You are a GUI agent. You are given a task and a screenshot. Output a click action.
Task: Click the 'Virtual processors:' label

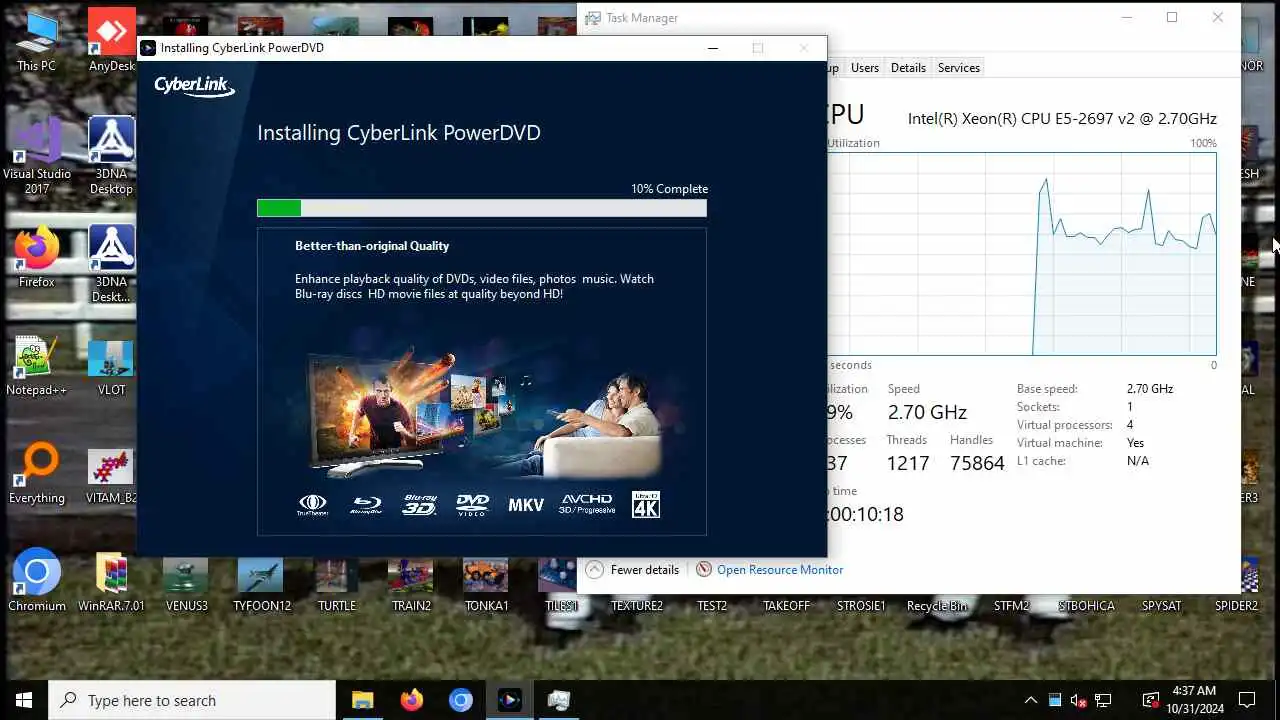(x=1065, y=425)
